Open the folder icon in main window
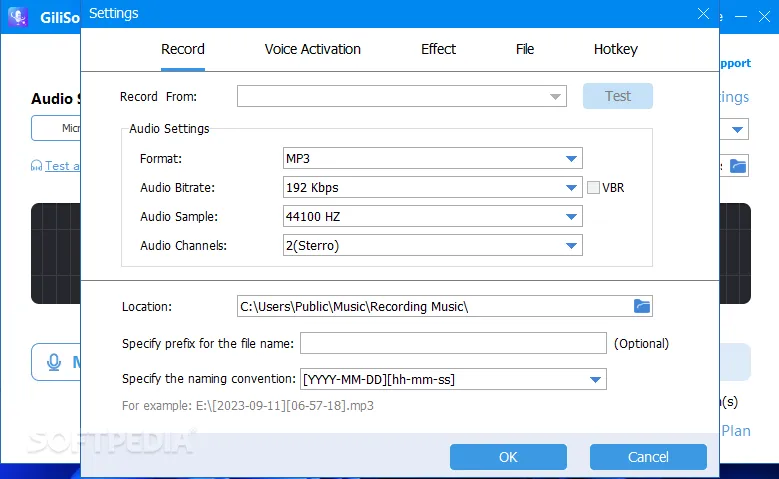Image resolution: width=779 pixels, height=479 pixels. pos(738,166)
